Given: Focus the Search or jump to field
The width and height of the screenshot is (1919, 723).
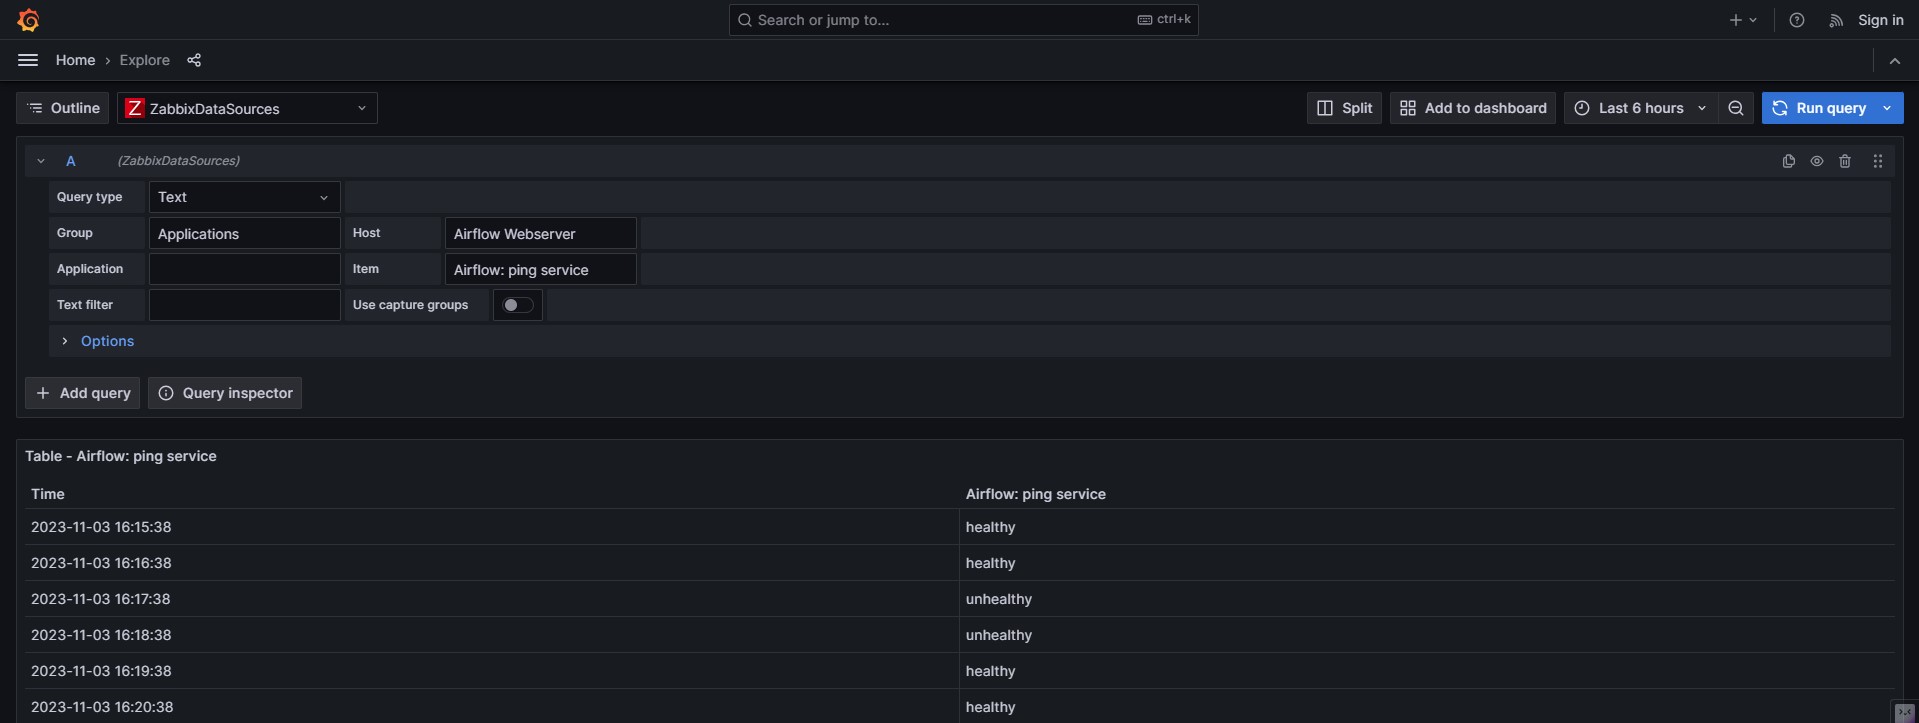Looking at the screenshot, I should [x=963, y=20].
